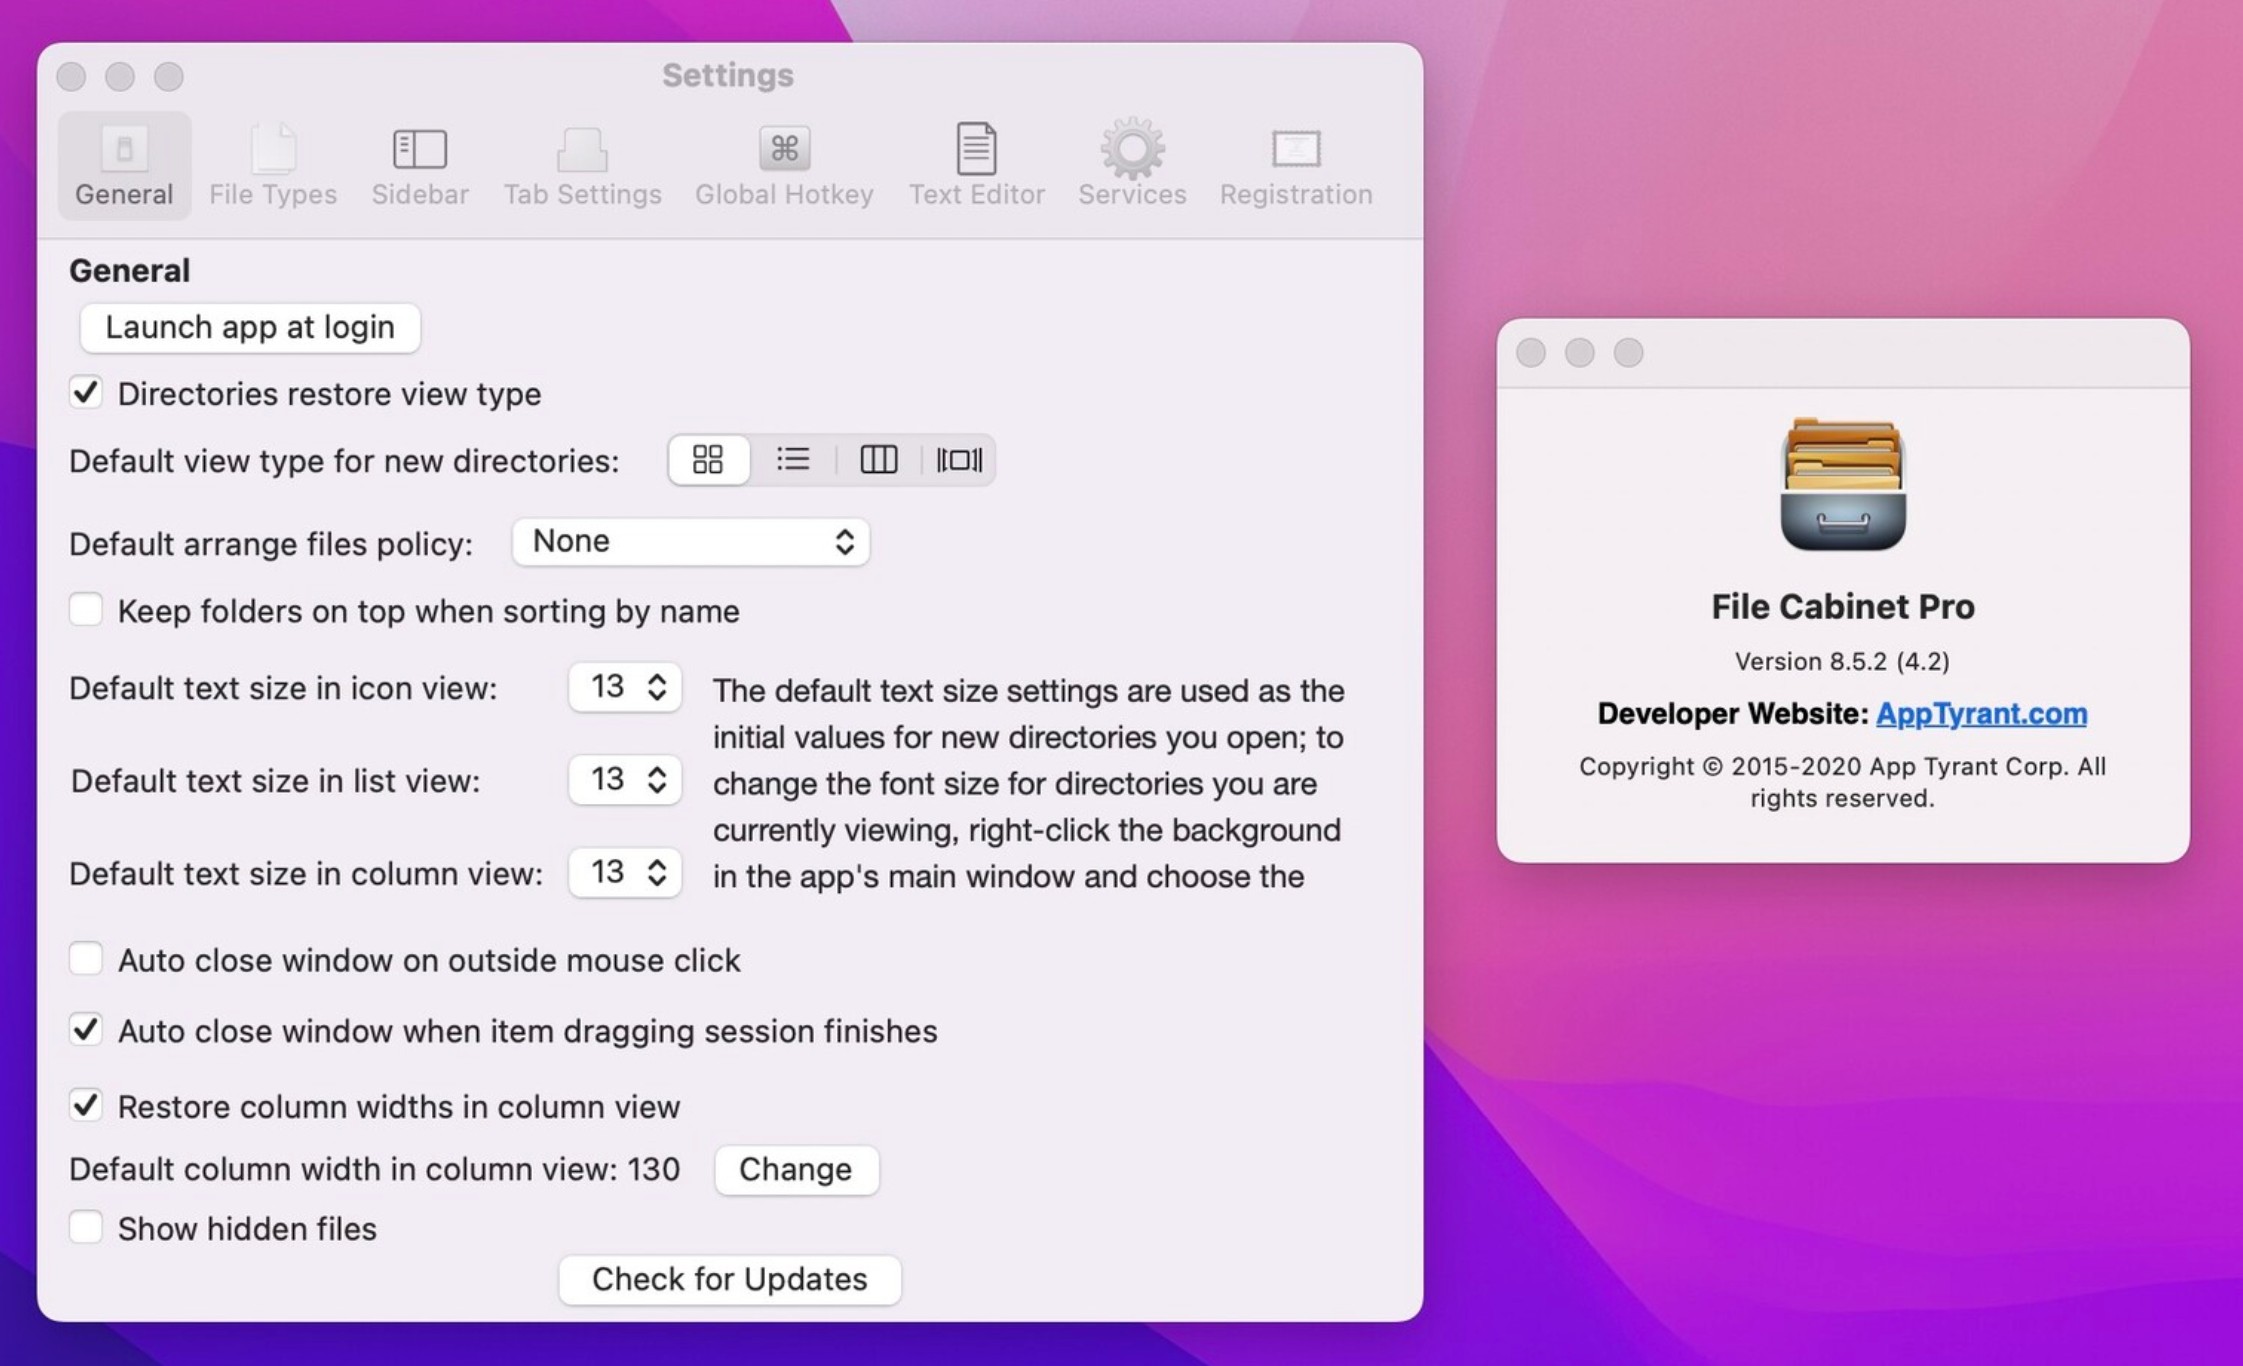This screenshot has height=1366, width=2243.
Task: Open Tab Settings preferences
Action: click(582, 166)
